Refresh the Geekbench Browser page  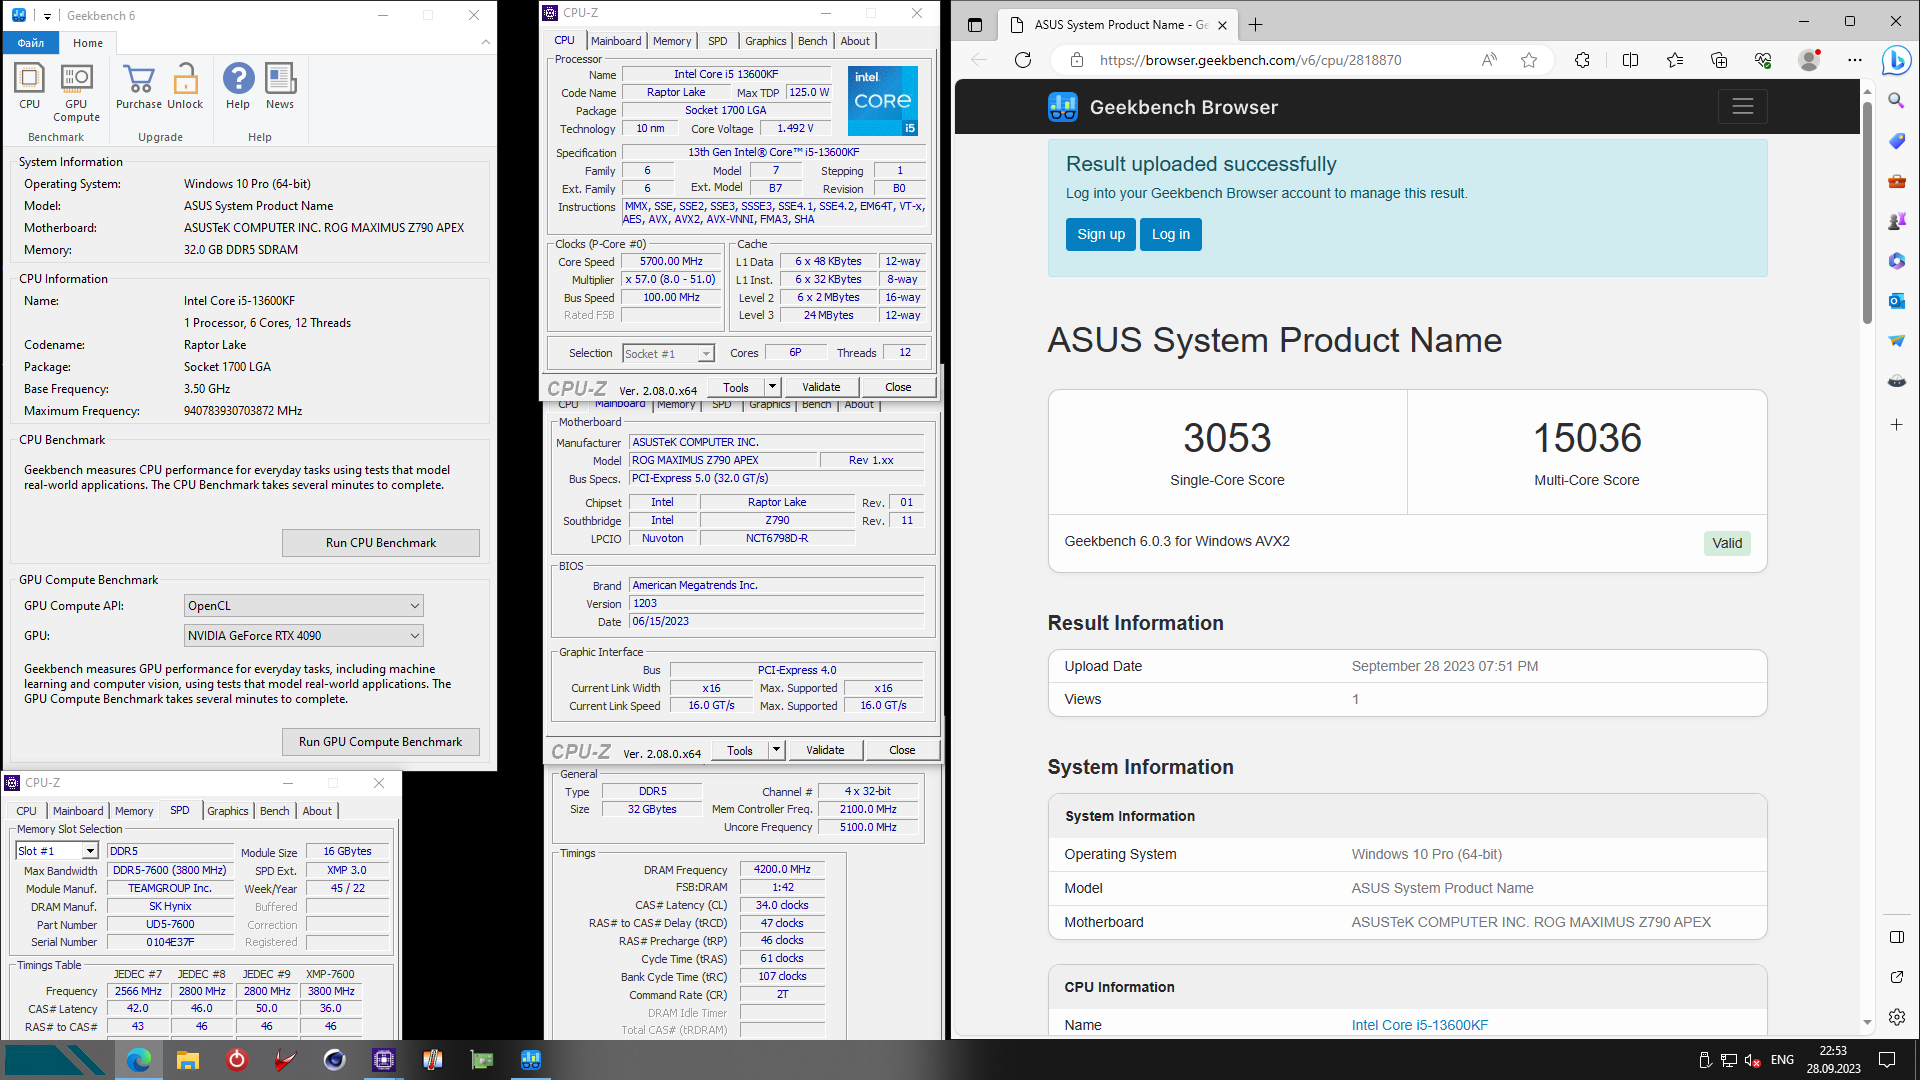pyautogui.click(x=1022, y=60)
